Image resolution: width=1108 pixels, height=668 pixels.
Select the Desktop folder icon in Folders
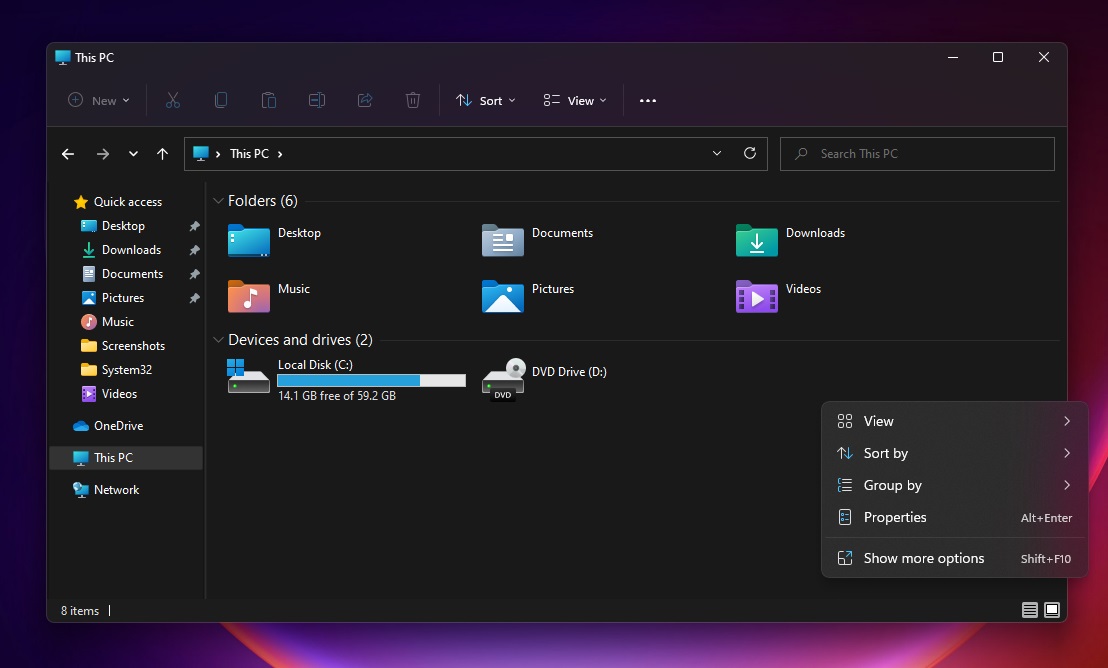tap(249, 240)
